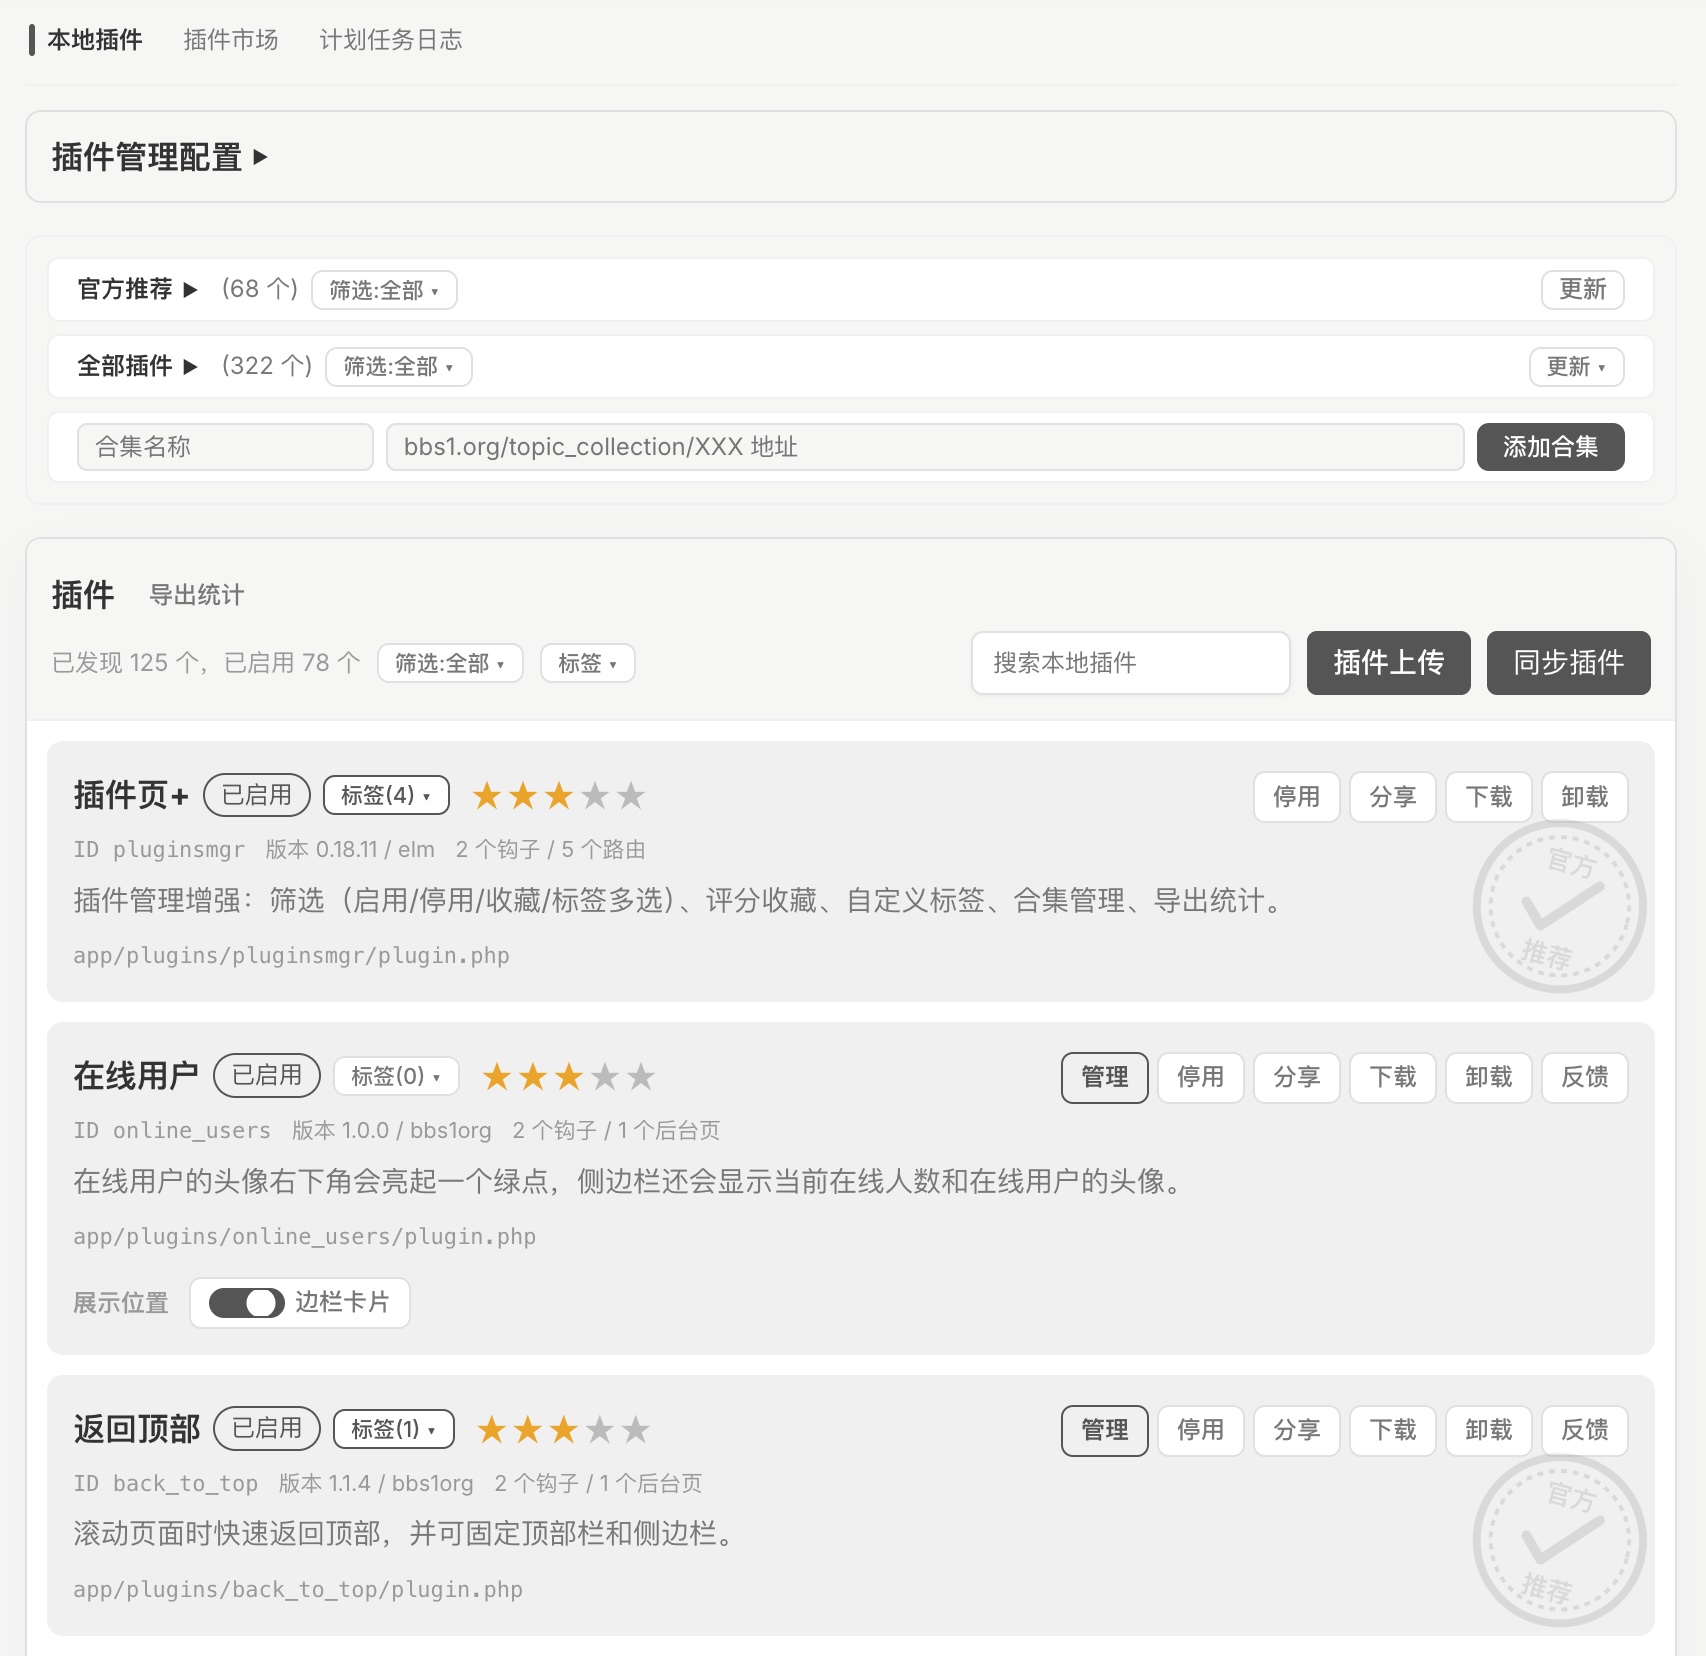The height and width of the screenshot is (1656, 1706).
Task: Give 插件页+ a single first star
Action: pos(487,796)
